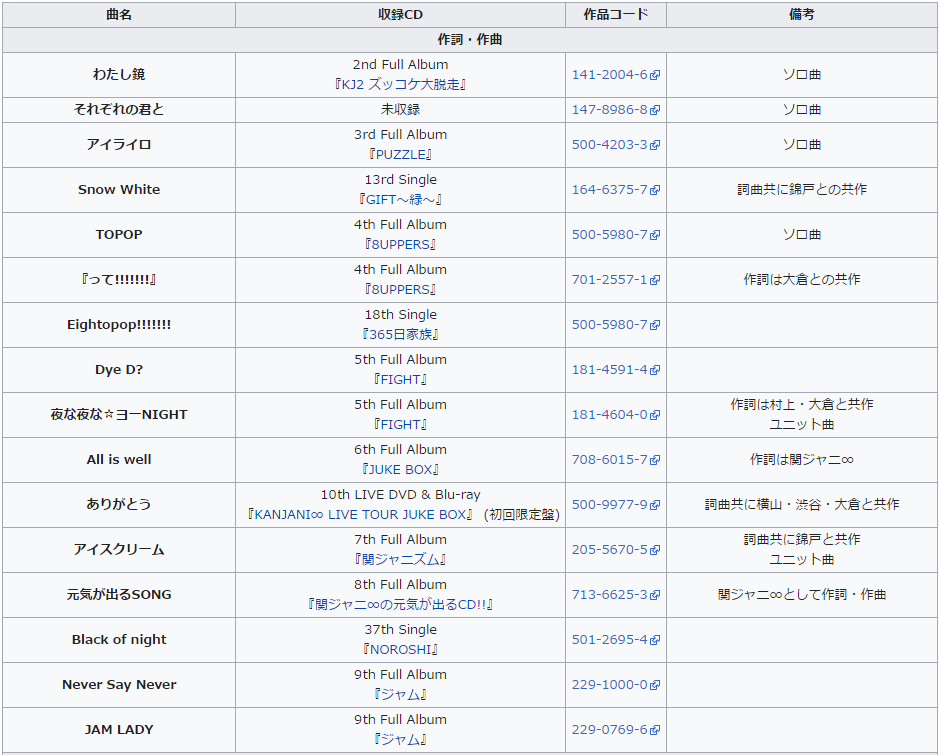Open FIGHT link in Dye D? row
The width and height of the screenshot is (939, 755).
point(400,380)
